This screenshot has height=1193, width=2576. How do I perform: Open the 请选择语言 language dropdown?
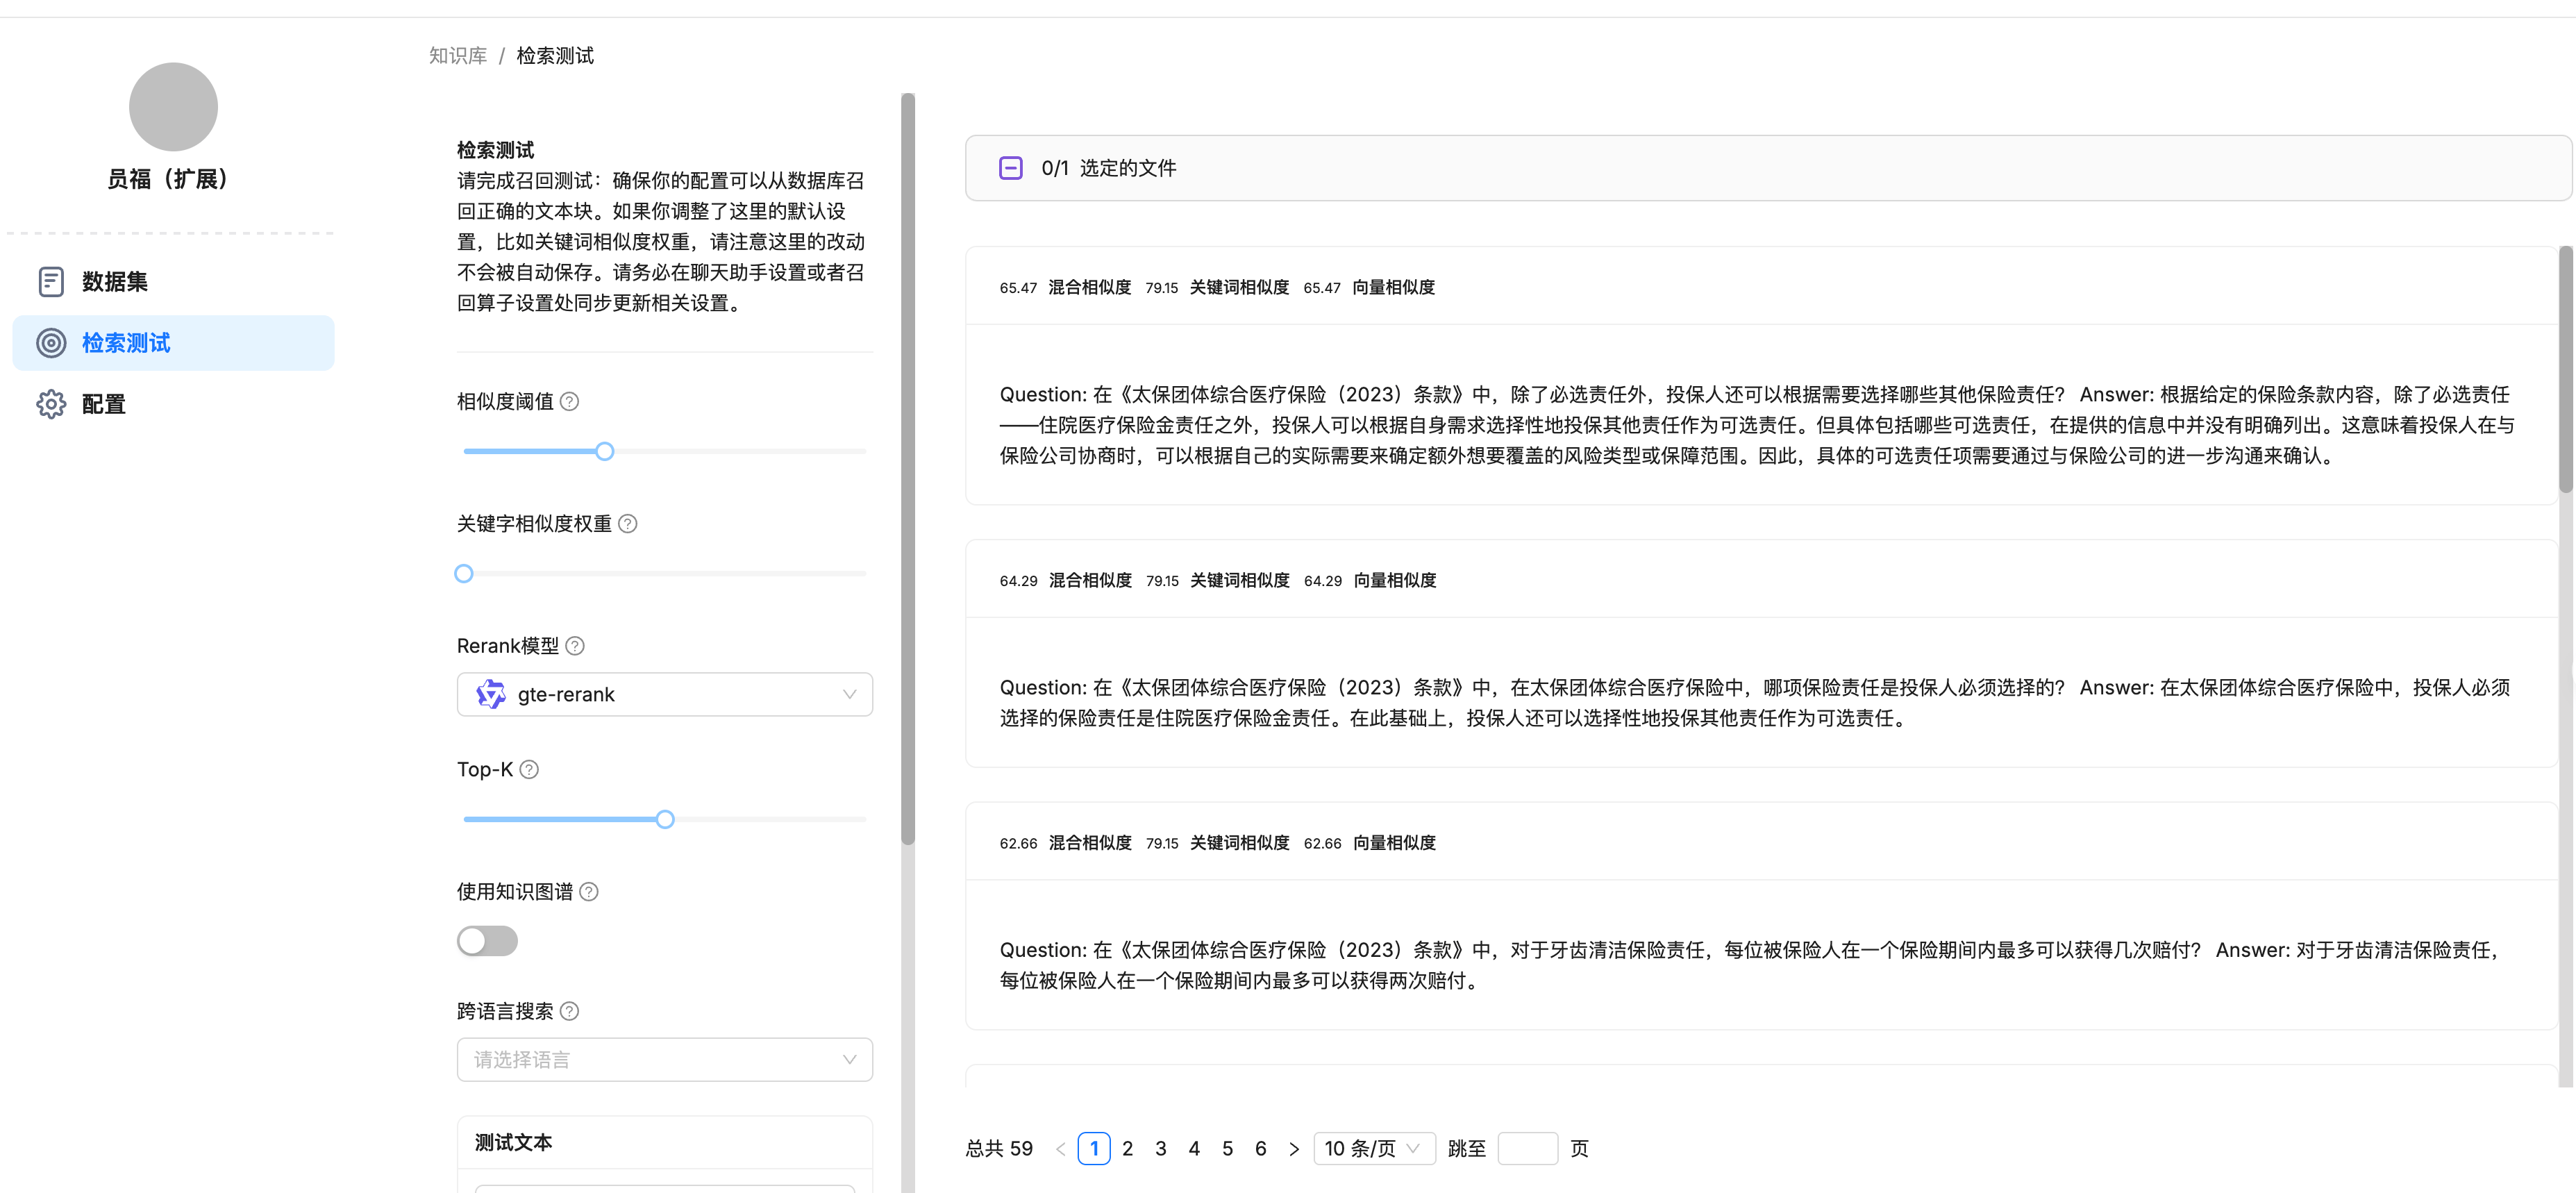click(x=664, y=1059)
